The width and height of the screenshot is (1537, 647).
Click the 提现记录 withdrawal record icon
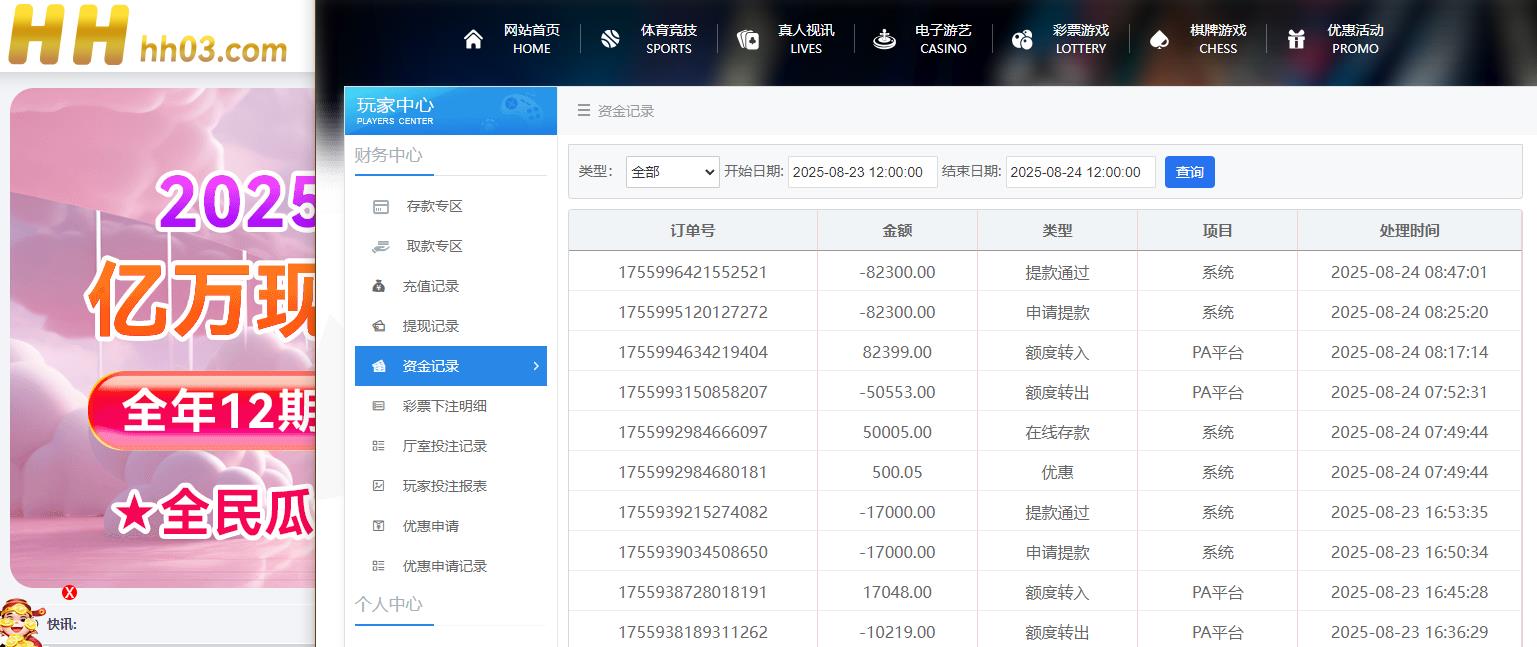pos(381,325)
